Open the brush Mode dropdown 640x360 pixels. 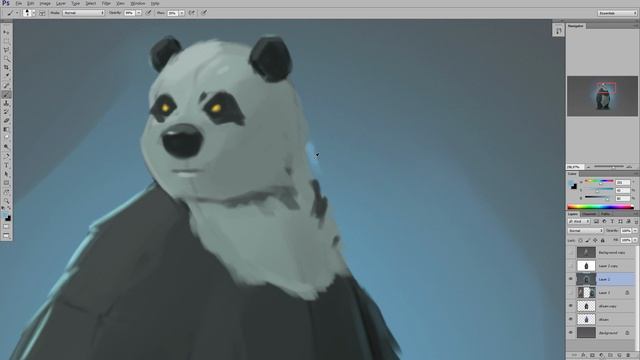83,13
